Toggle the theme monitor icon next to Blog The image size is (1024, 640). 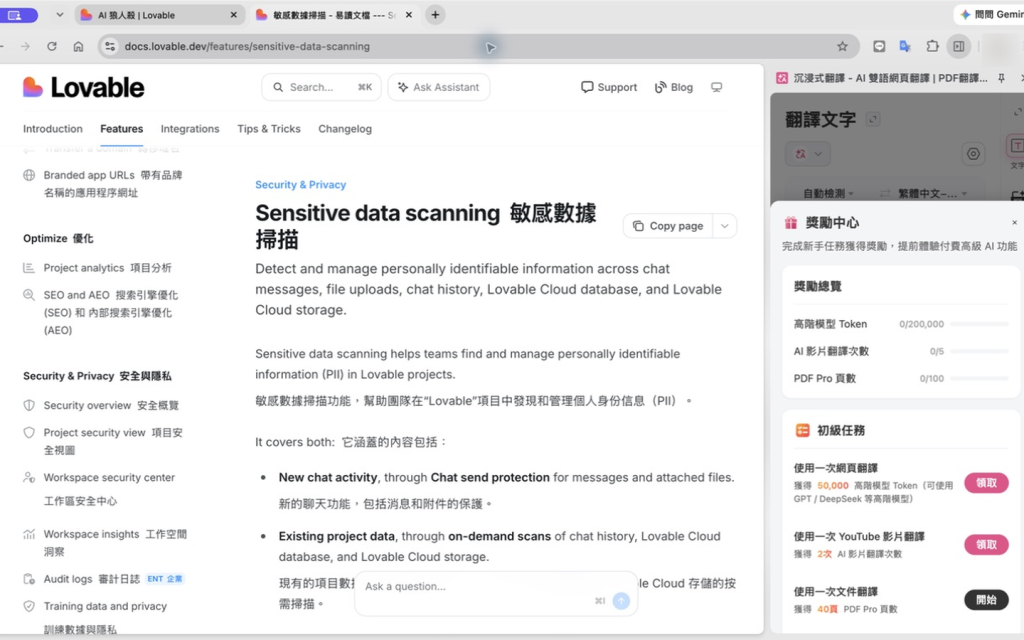click(716, 87)
